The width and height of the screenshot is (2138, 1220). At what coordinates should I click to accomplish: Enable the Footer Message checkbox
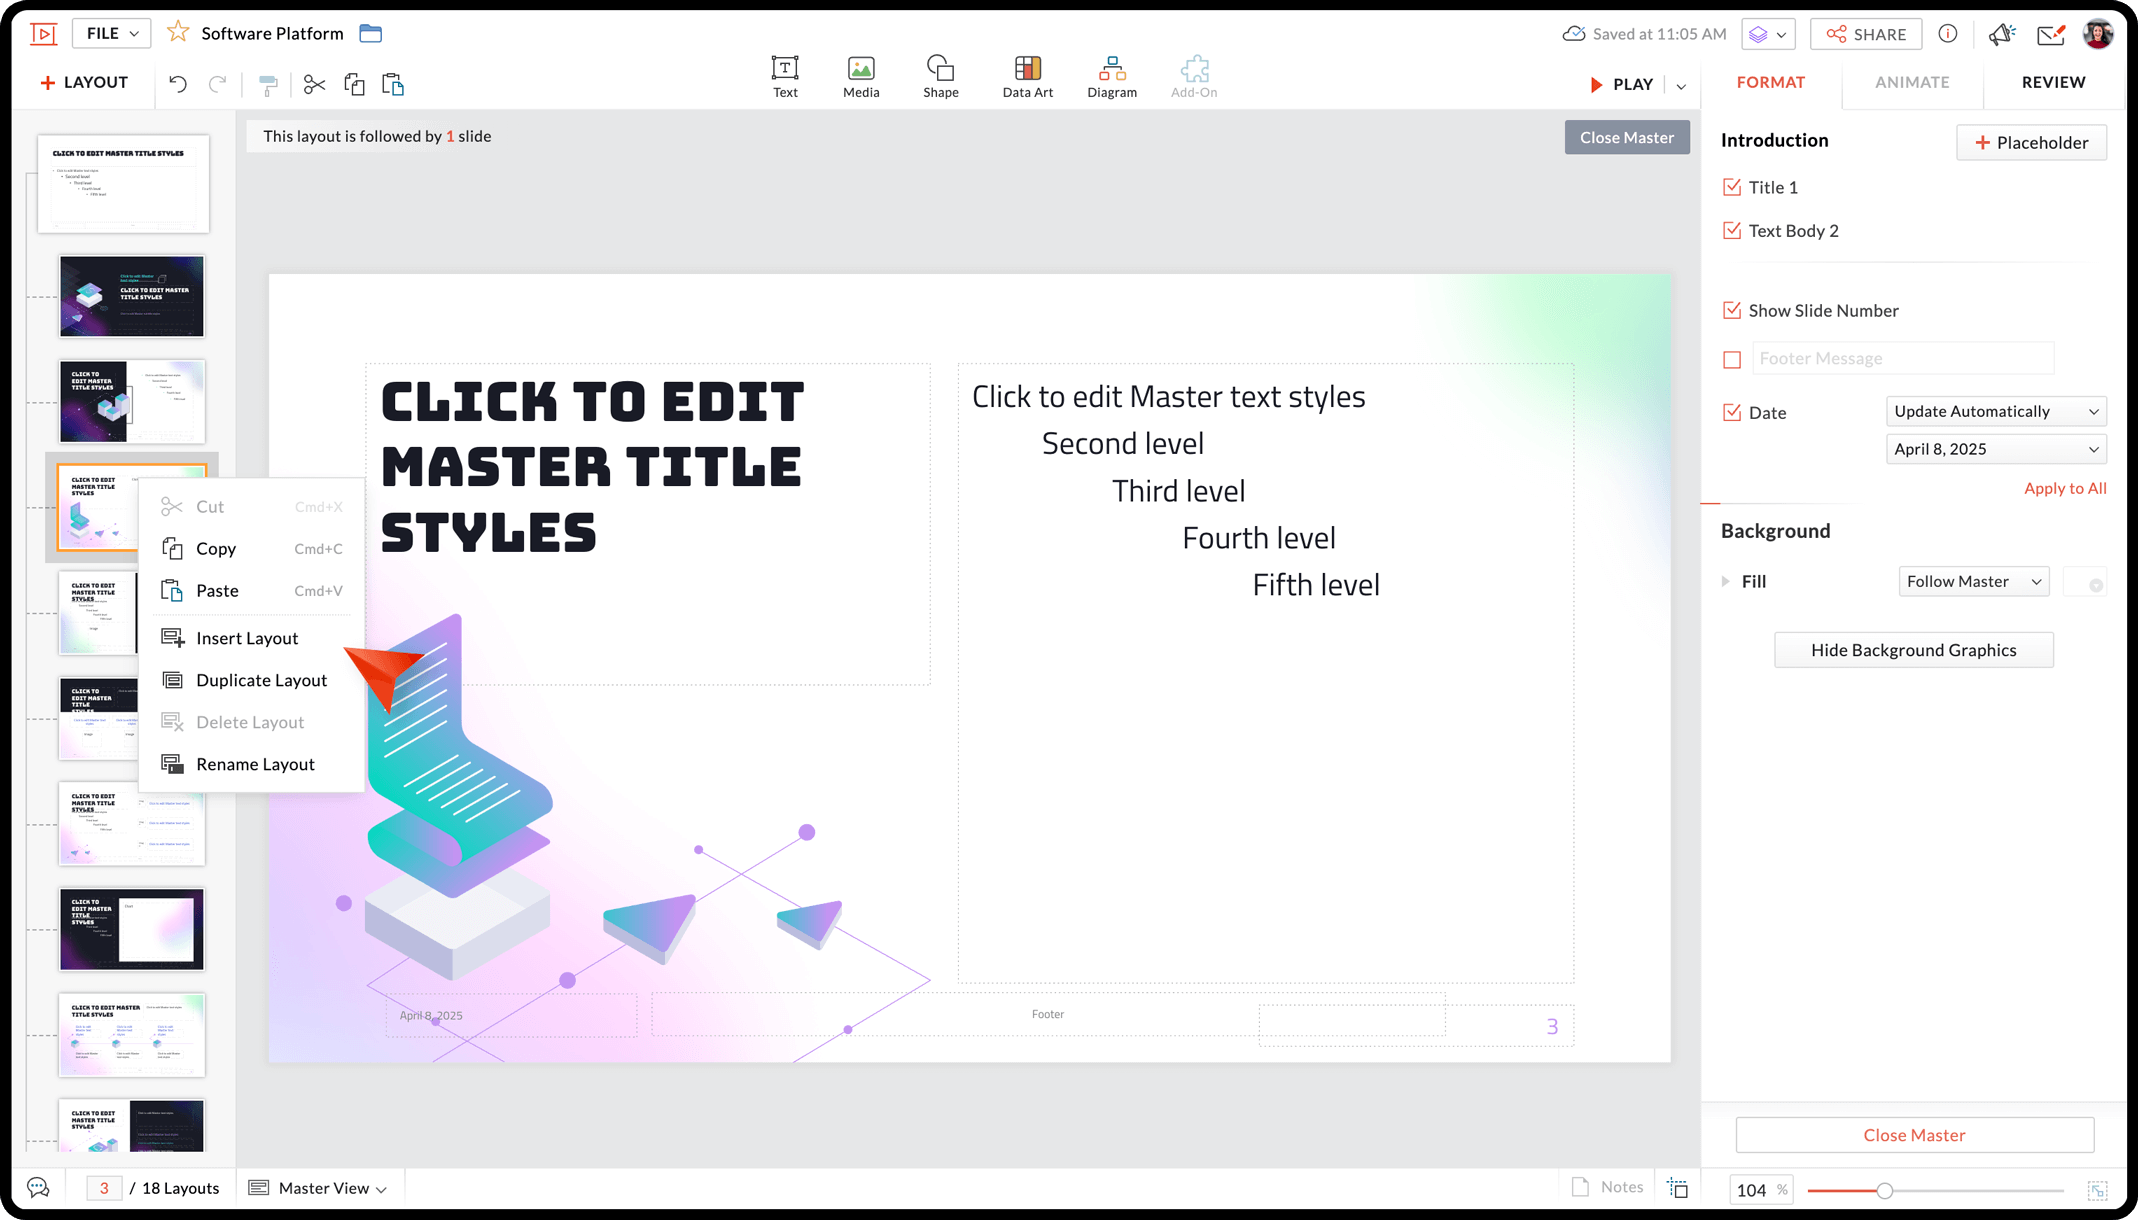[x=1732, y=359]
